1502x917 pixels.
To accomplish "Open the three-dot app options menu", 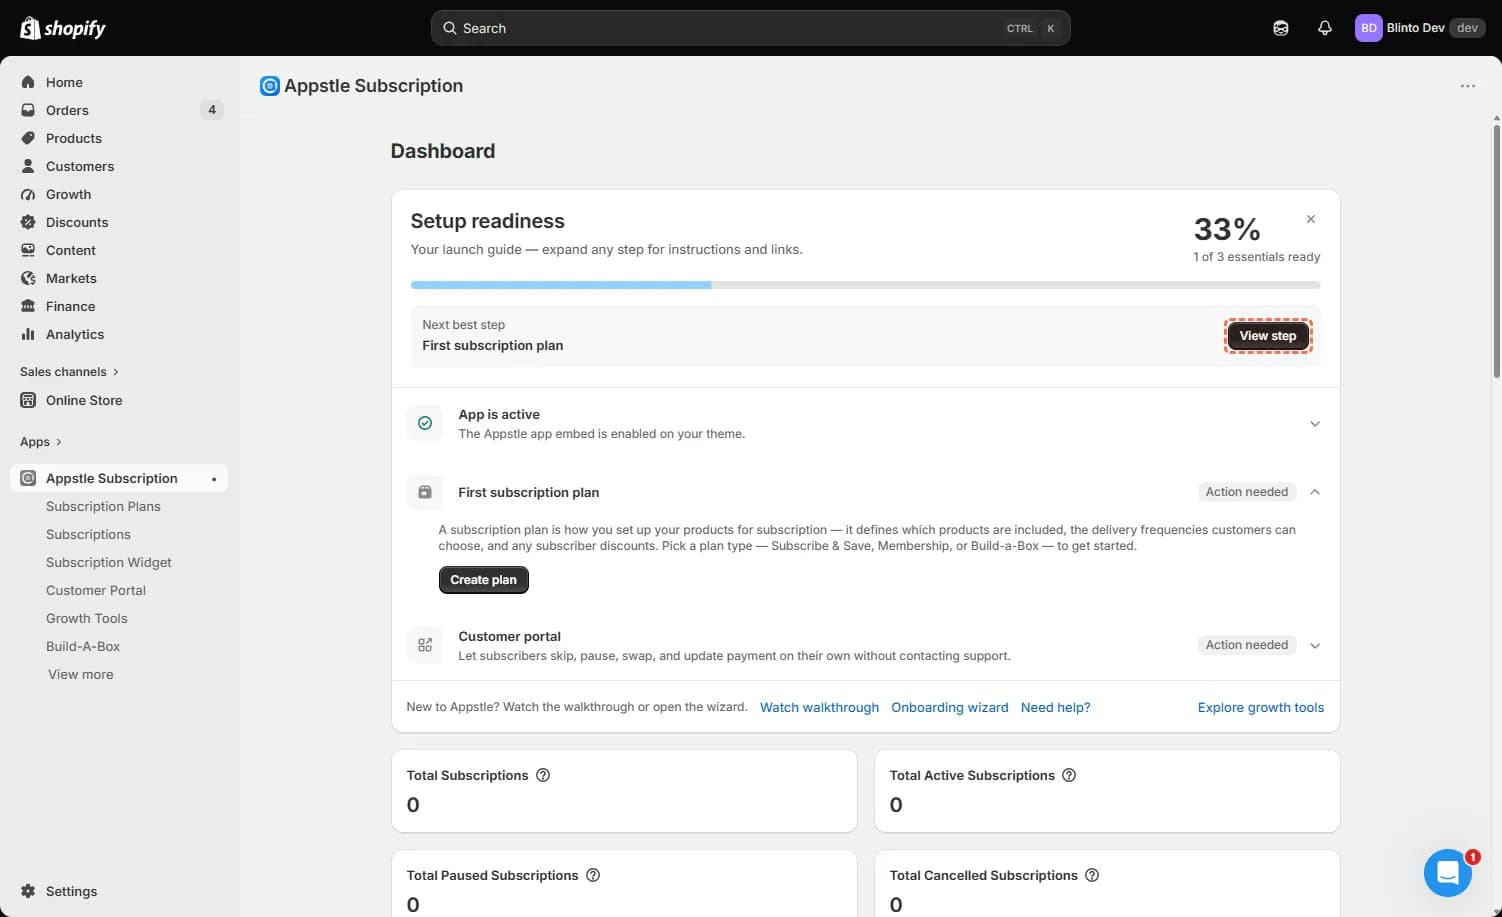I will pos(1467,86).
